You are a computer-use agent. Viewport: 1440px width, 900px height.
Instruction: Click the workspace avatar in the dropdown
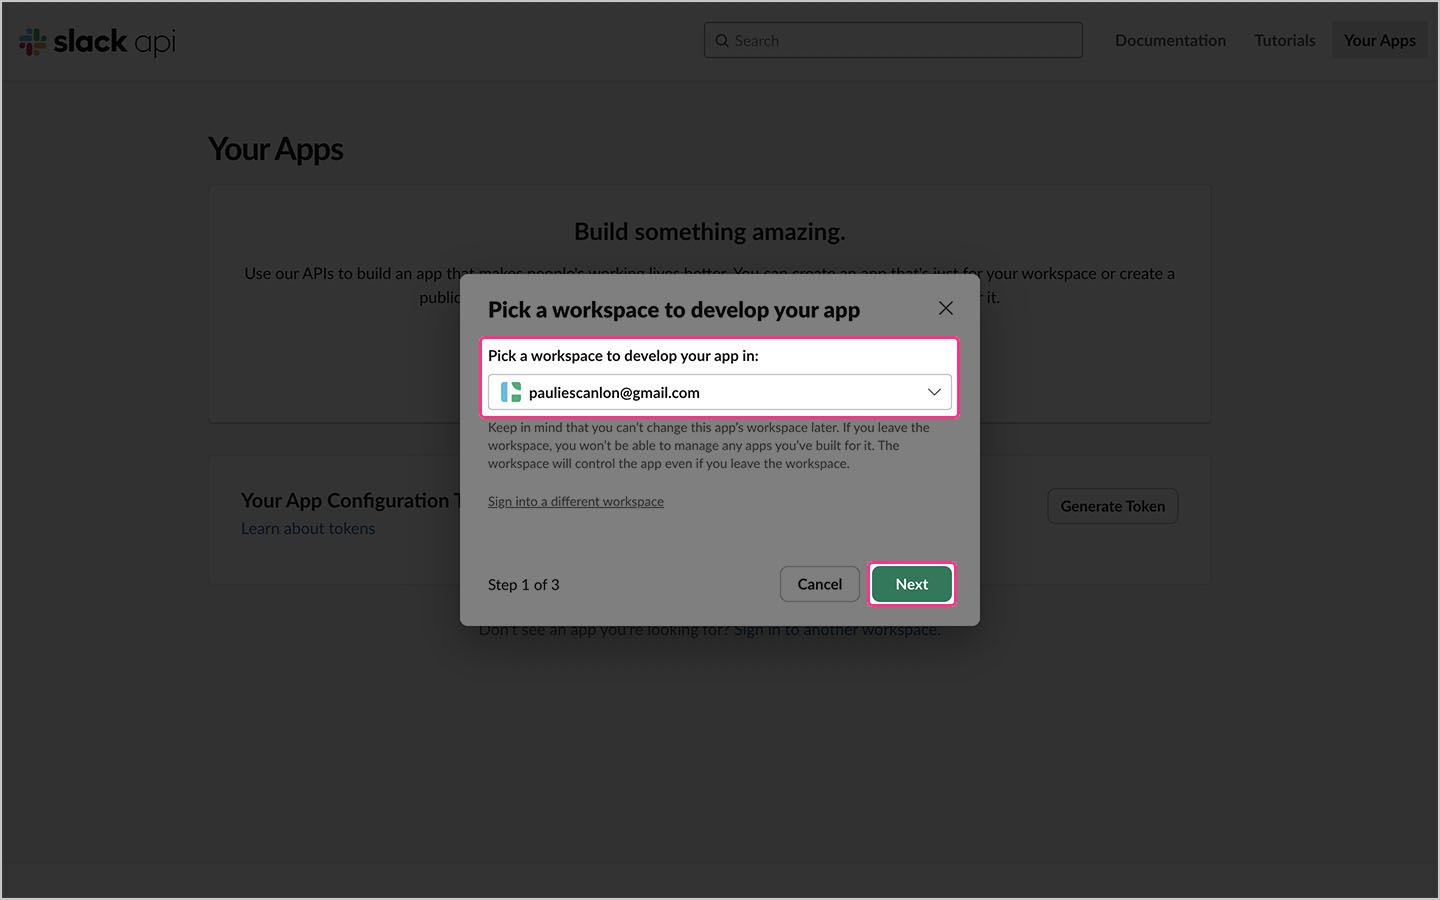pos(509,391)
